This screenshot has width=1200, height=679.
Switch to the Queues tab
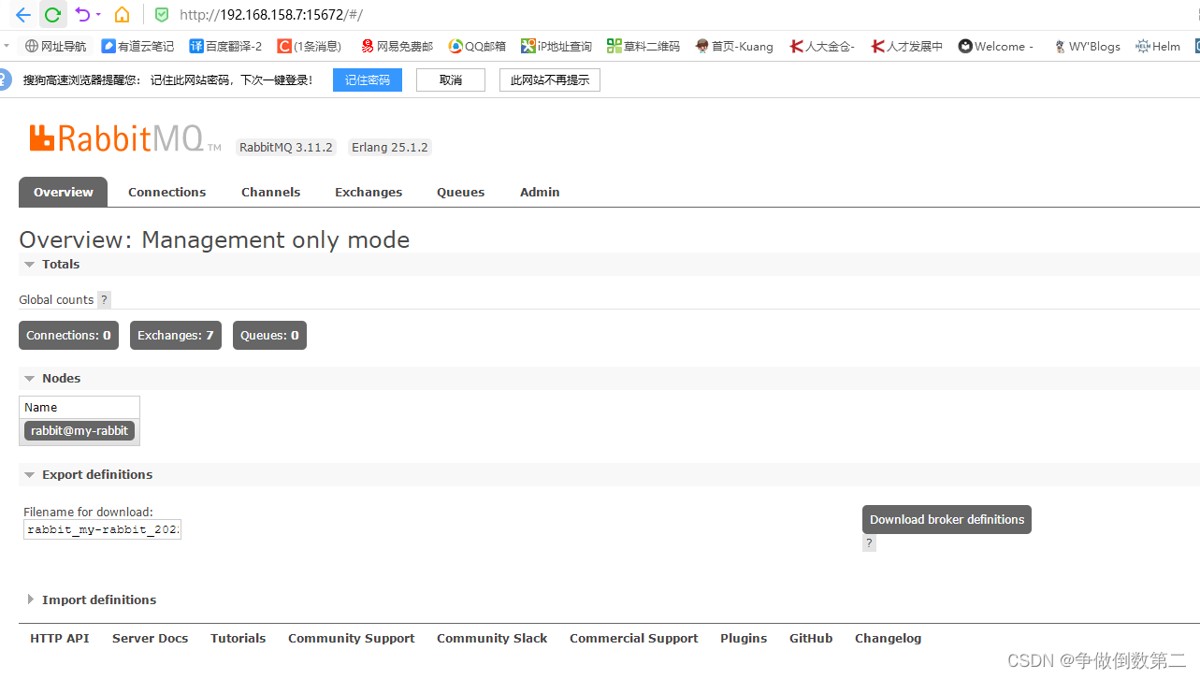point(461,192)
